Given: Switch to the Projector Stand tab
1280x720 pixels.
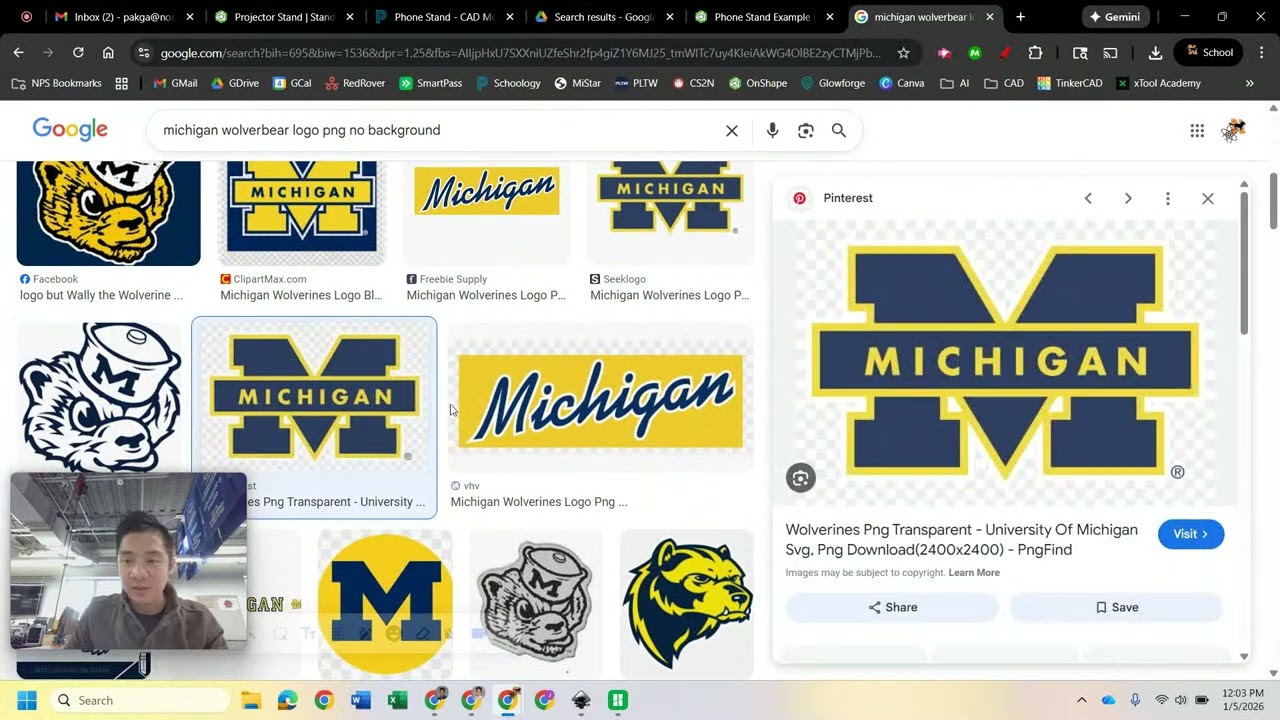Looking at the screenshot, I should pos(284,17).
